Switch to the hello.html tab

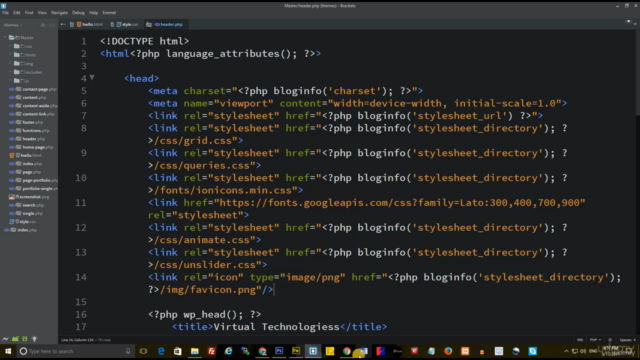point(90,24)
